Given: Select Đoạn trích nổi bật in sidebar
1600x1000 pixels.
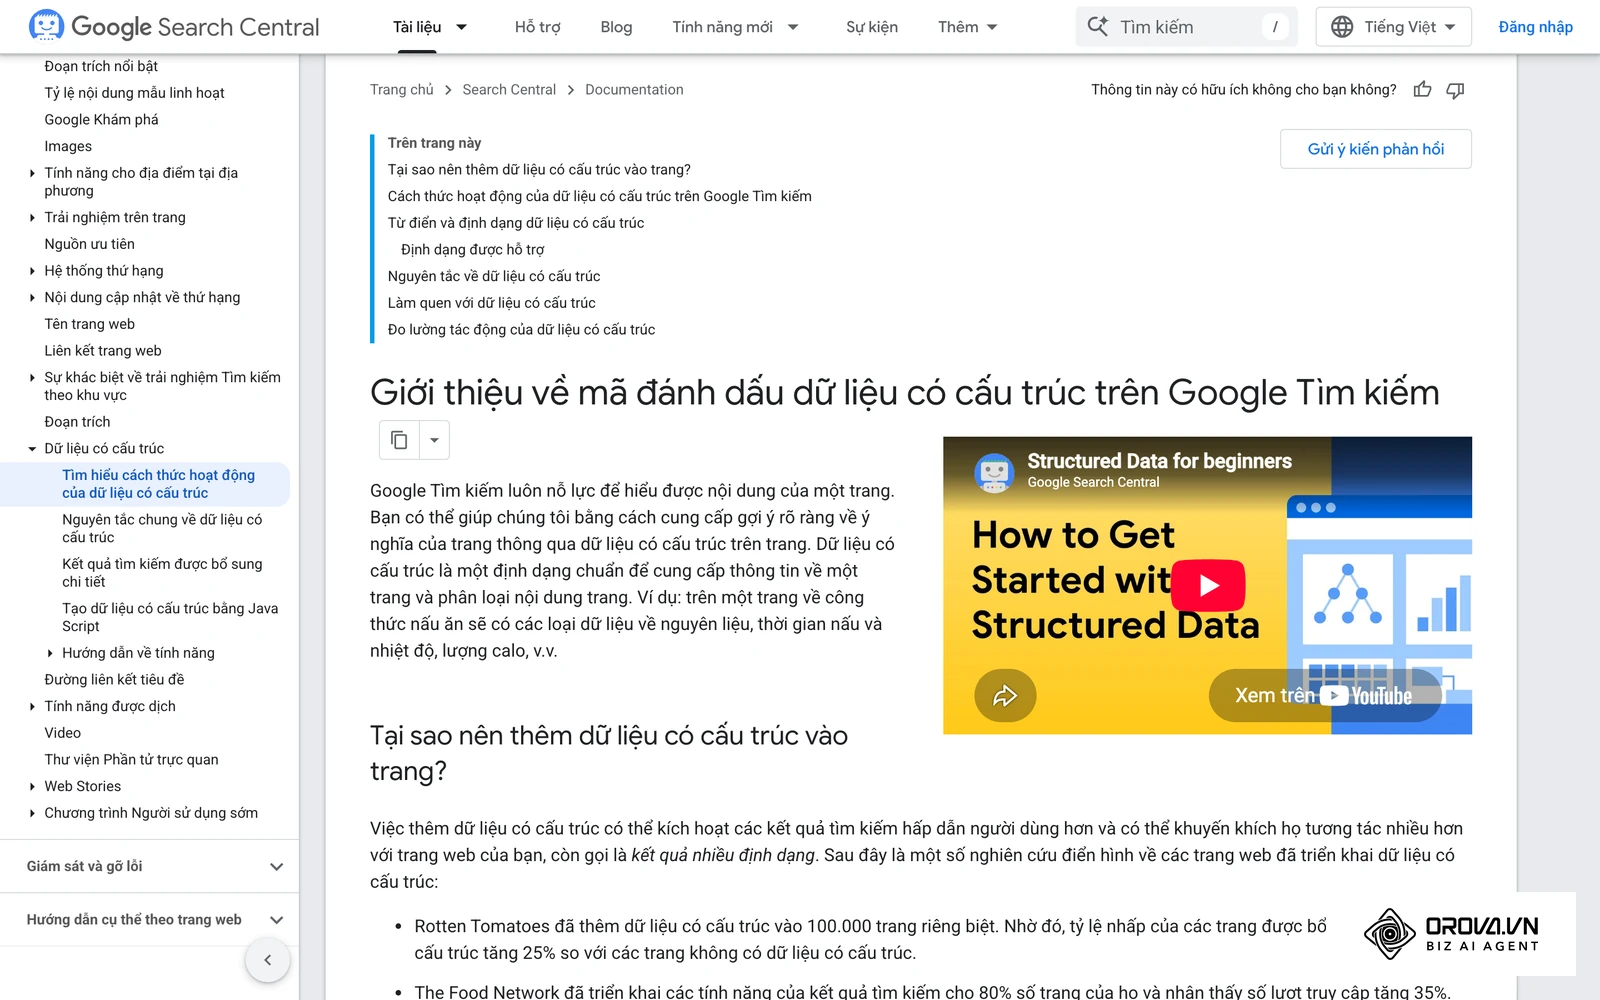Looking at the screenshot, I should 101,66.
